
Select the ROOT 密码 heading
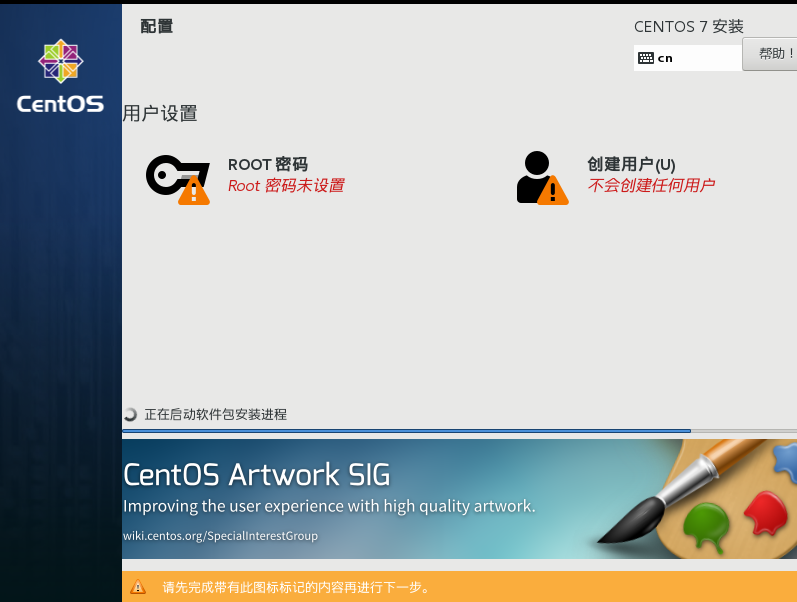267,164
